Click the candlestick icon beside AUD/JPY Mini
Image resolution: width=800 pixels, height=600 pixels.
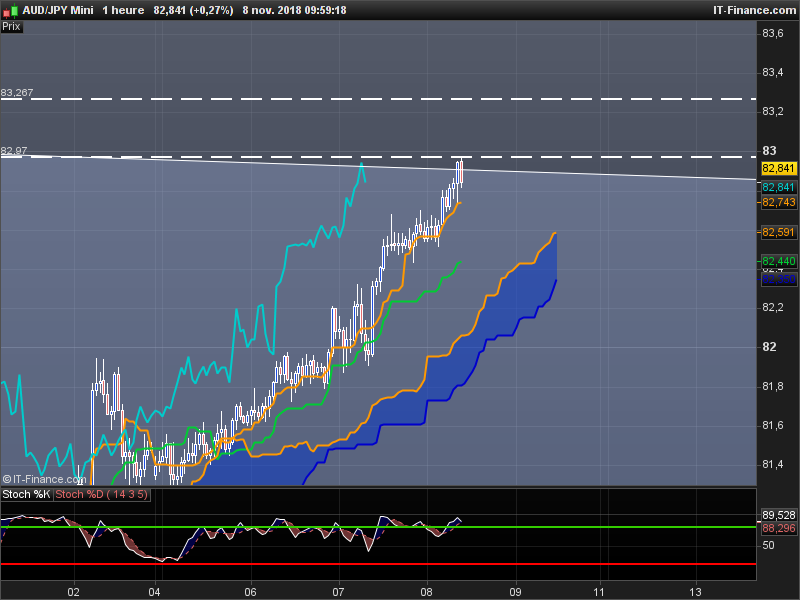tap(10, 10)
